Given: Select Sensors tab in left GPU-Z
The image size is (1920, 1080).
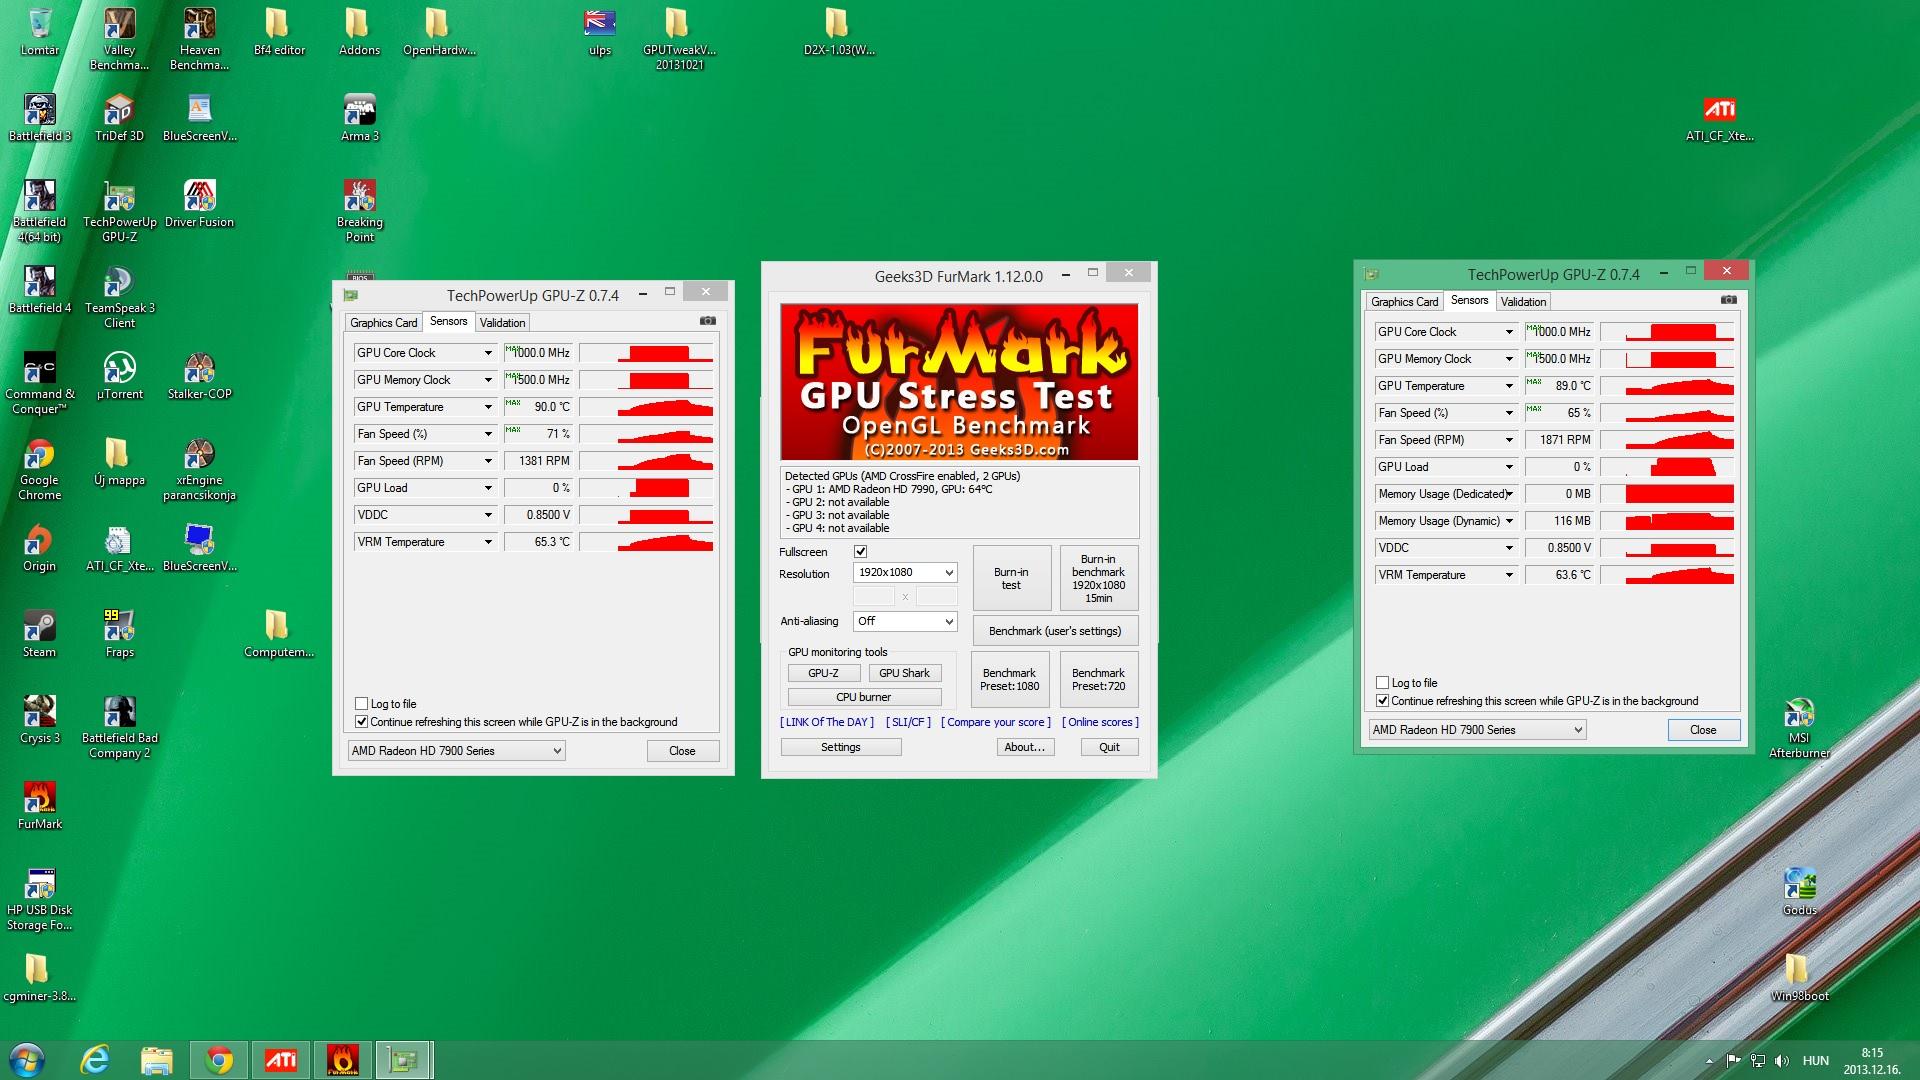Looking at the screenshot, I should [x=449, y=321].
